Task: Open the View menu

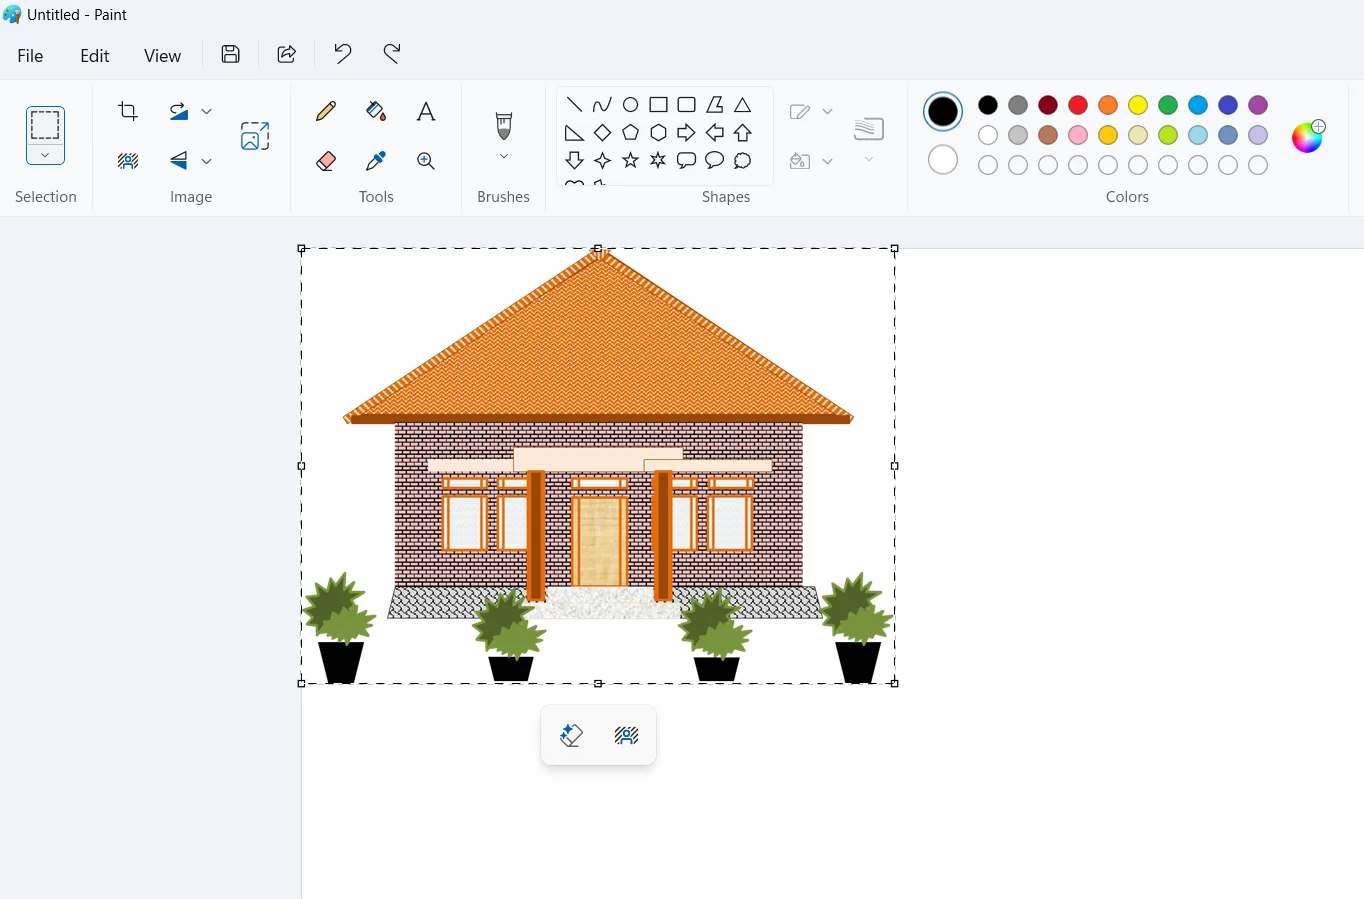Action: coord(162,55)
